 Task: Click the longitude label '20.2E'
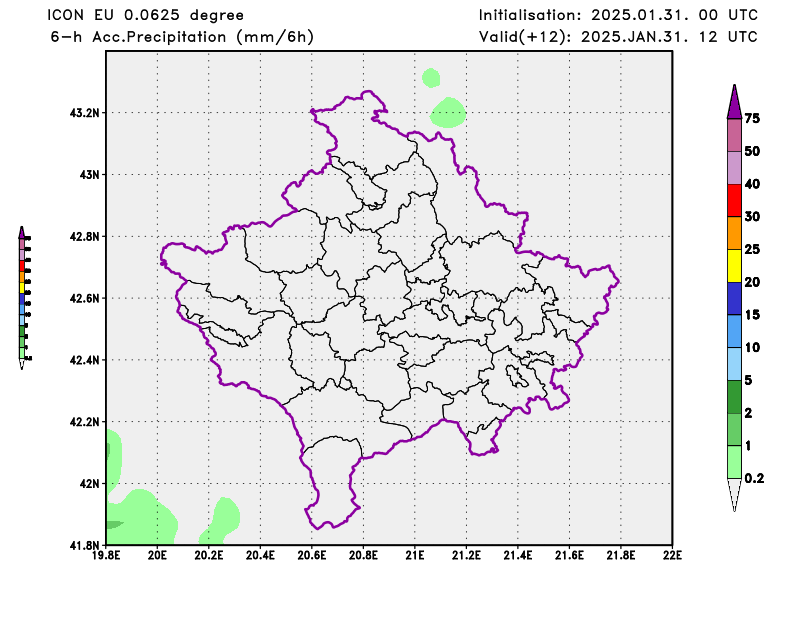209,555
